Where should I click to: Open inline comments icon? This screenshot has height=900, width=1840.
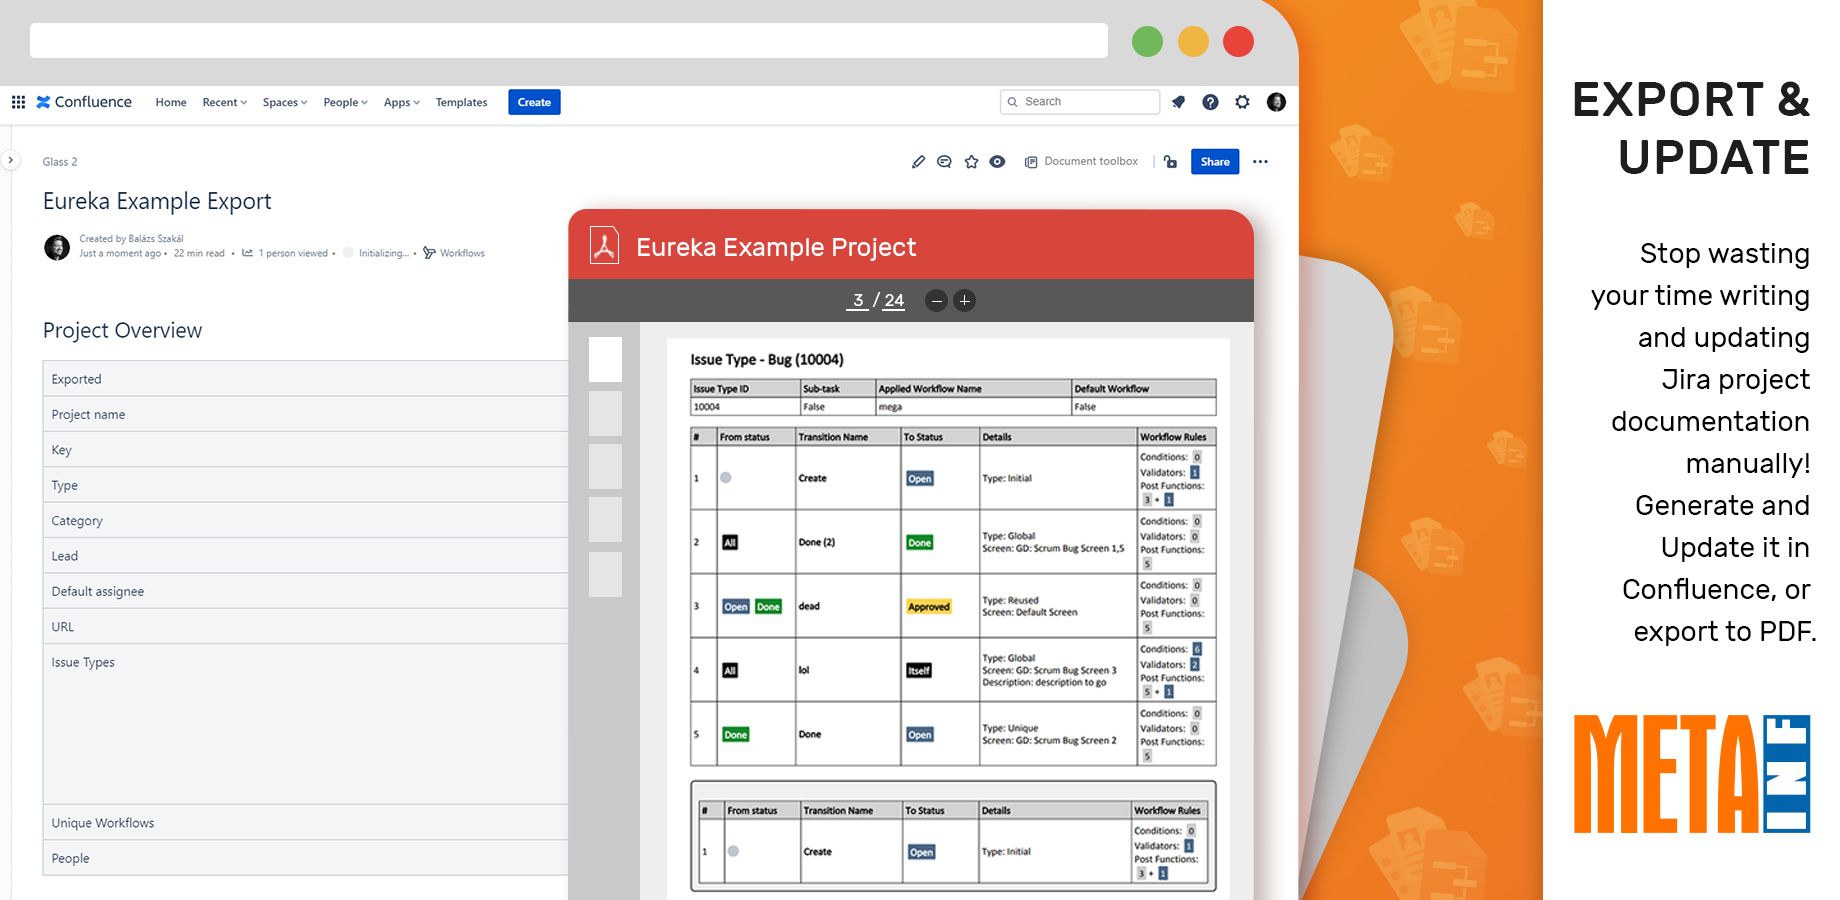(944, 162)
